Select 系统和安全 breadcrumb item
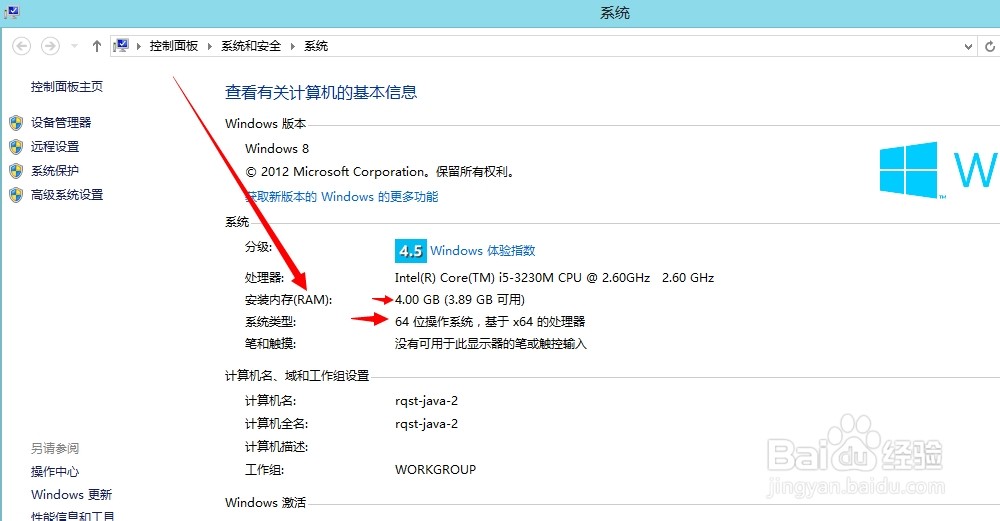 tap(251, 46)
